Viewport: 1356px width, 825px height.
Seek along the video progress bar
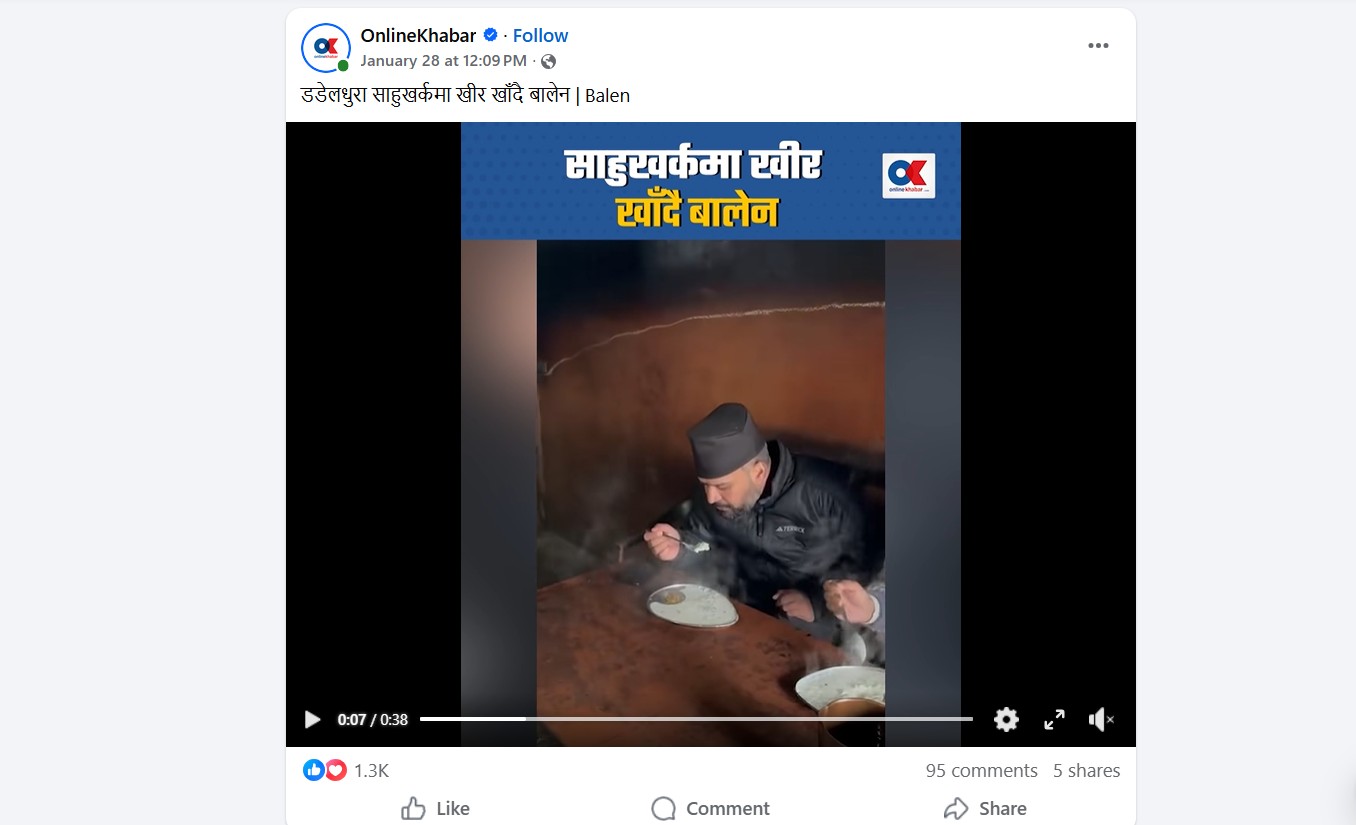[696, 719]
